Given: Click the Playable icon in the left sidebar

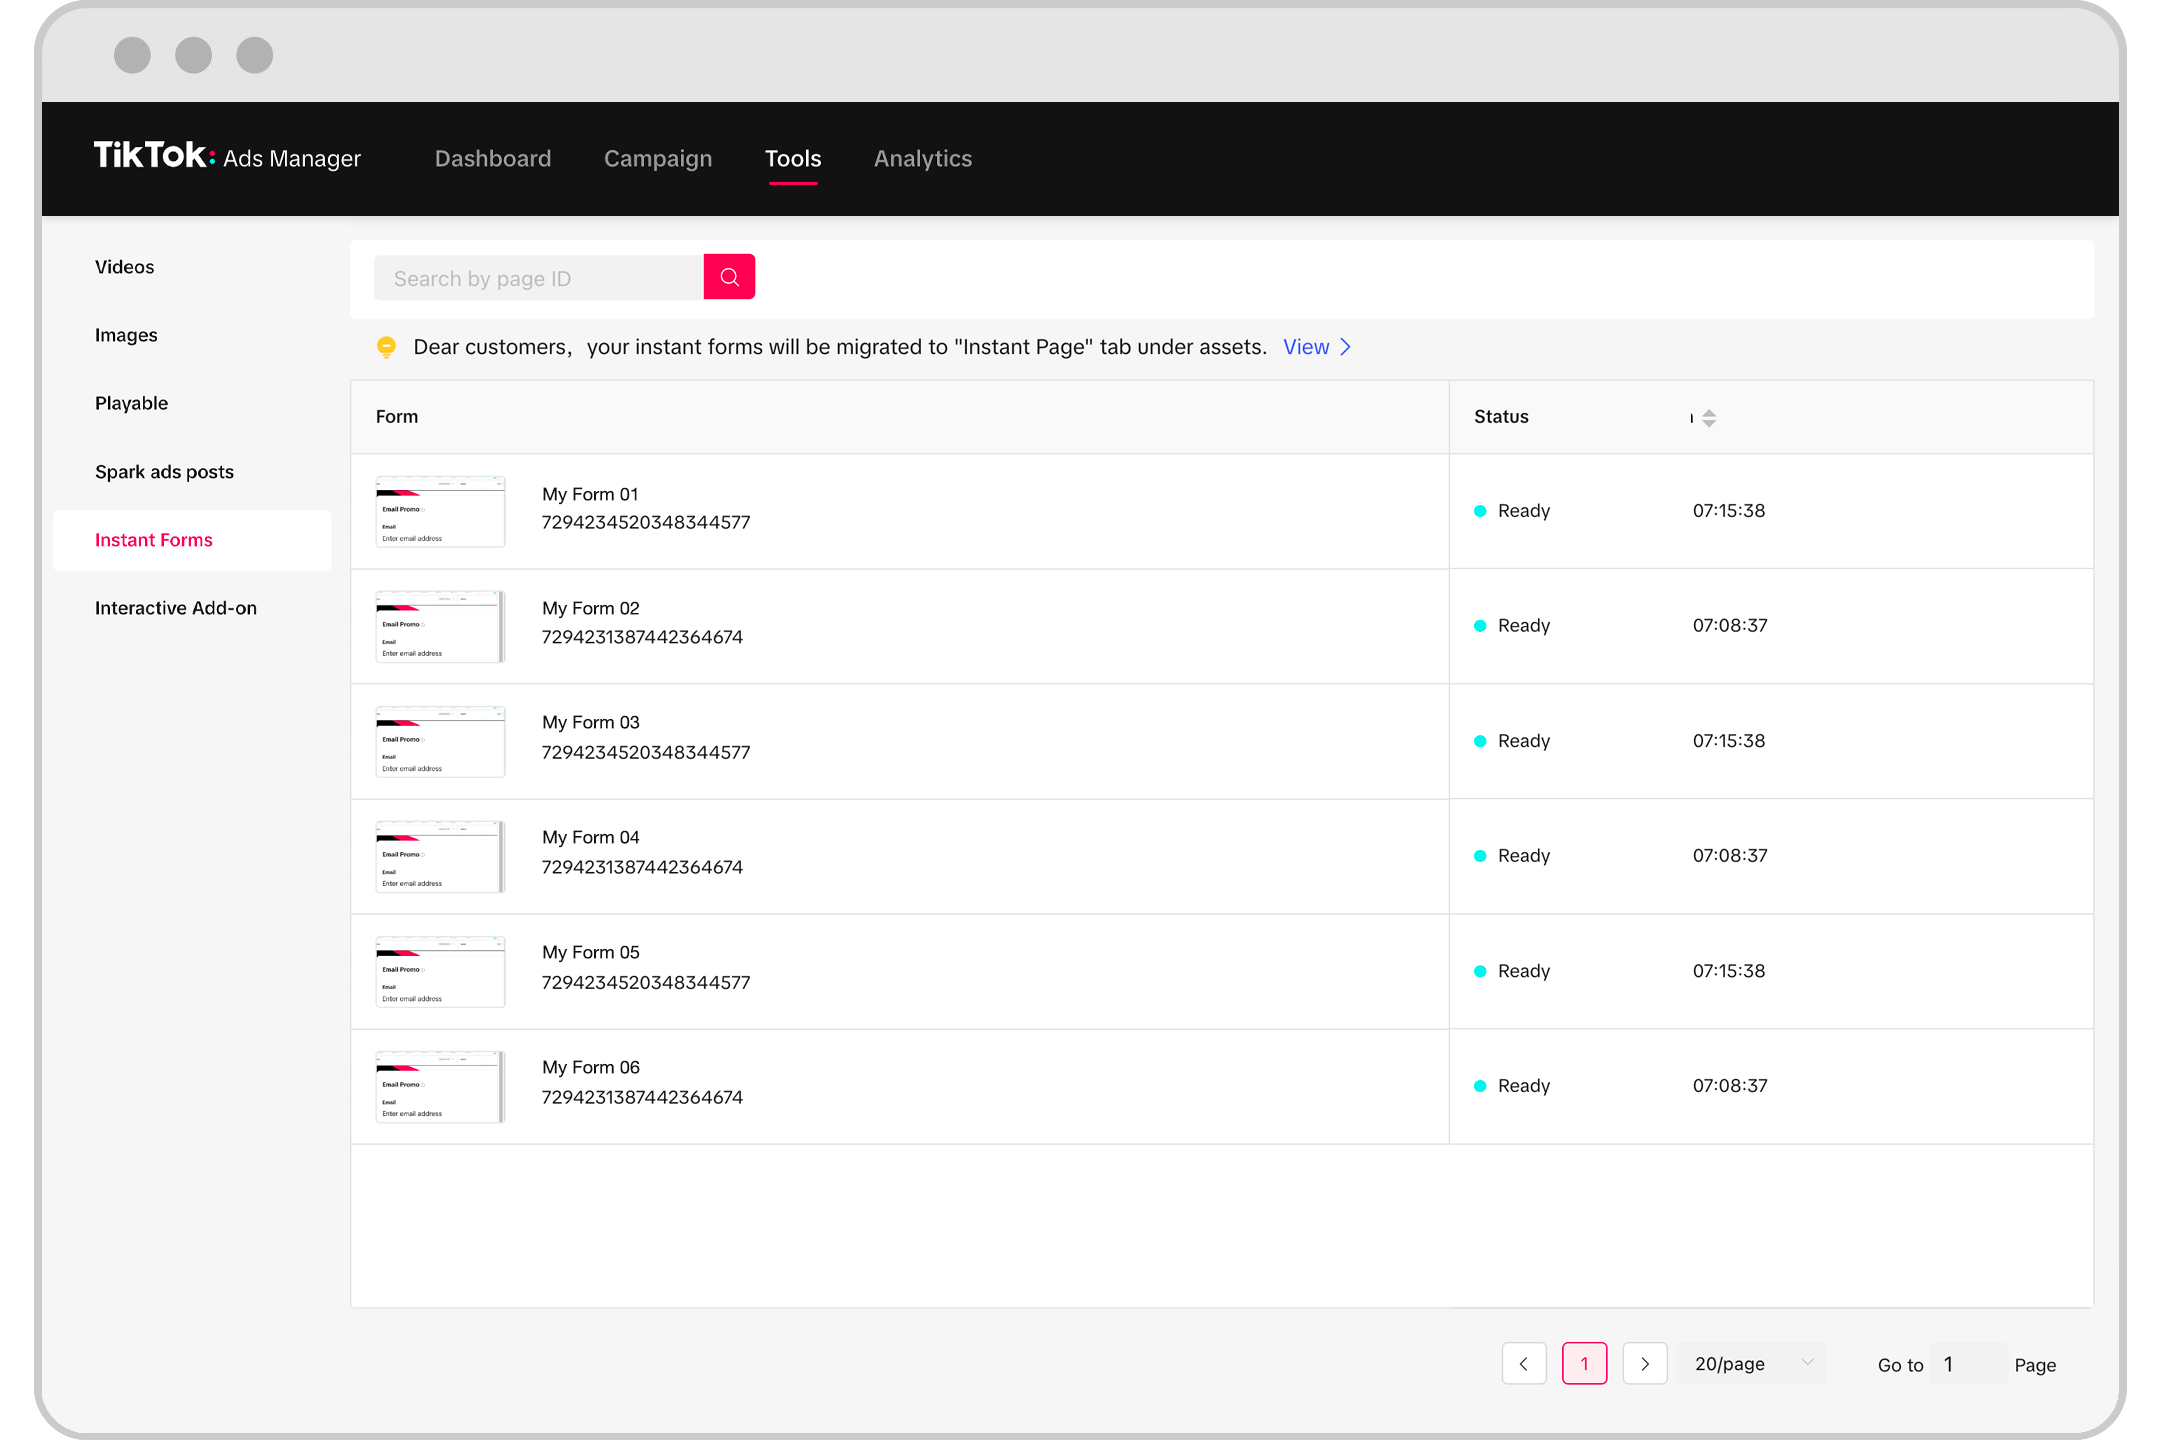Looking at the screenshot, I should (x=132, y=403).
